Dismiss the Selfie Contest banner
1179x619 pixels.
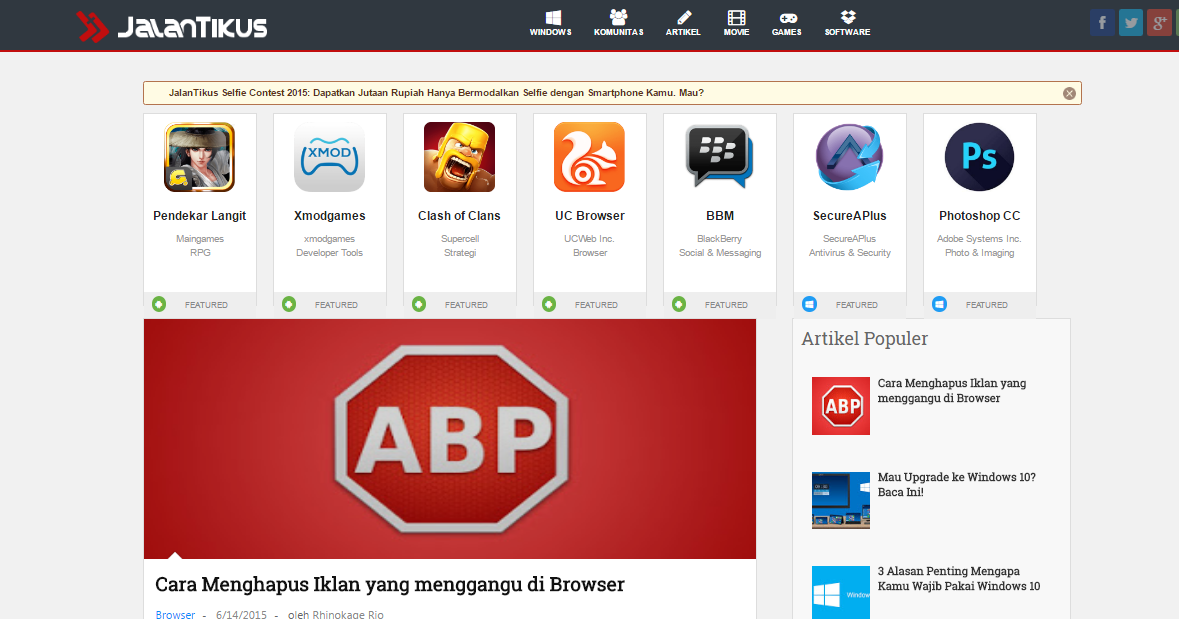click(x=1068, y=93)
